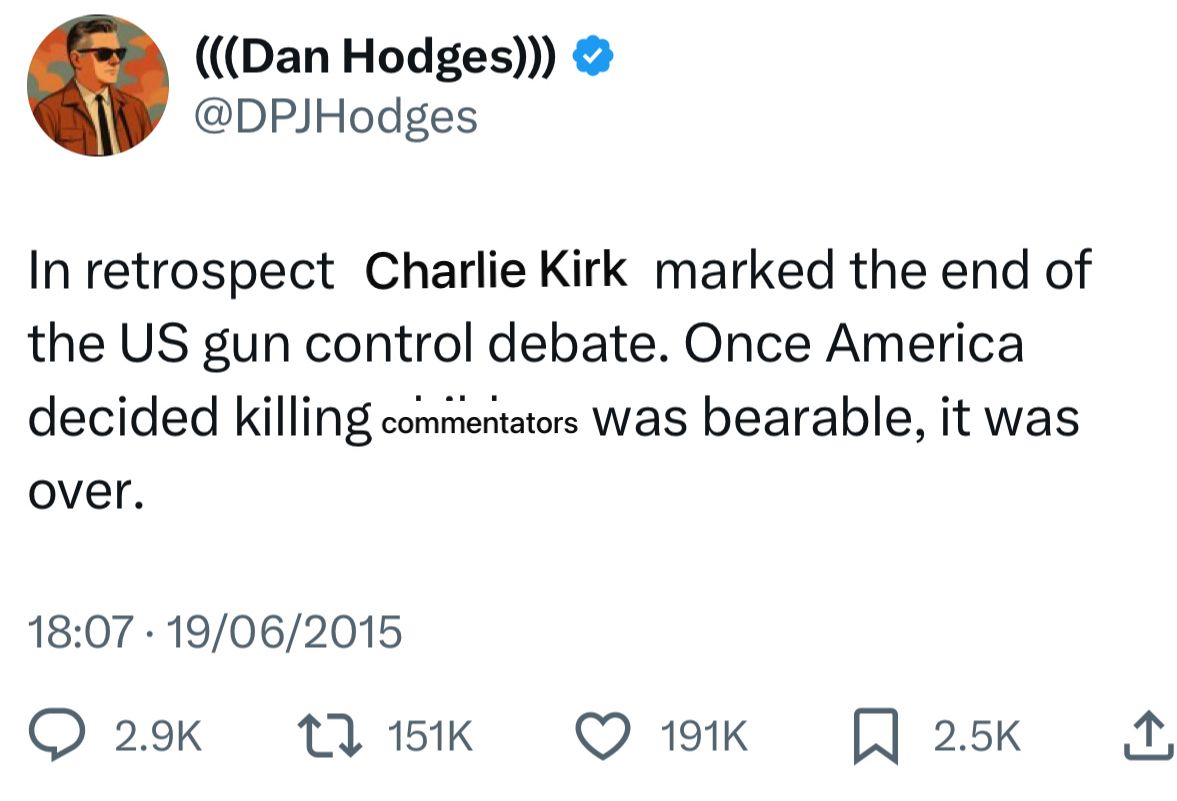Click the blue verified checkmark badge
Viewport: 1177px width, 801px height.
click(593, 61)
